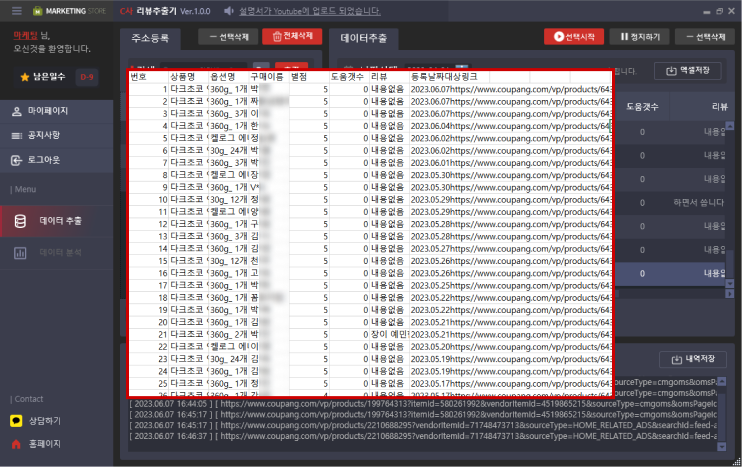This screenshot has height=467, width=742.
Task: Open the 데이터 분석 chart menu
Action: tap(21, 253)
